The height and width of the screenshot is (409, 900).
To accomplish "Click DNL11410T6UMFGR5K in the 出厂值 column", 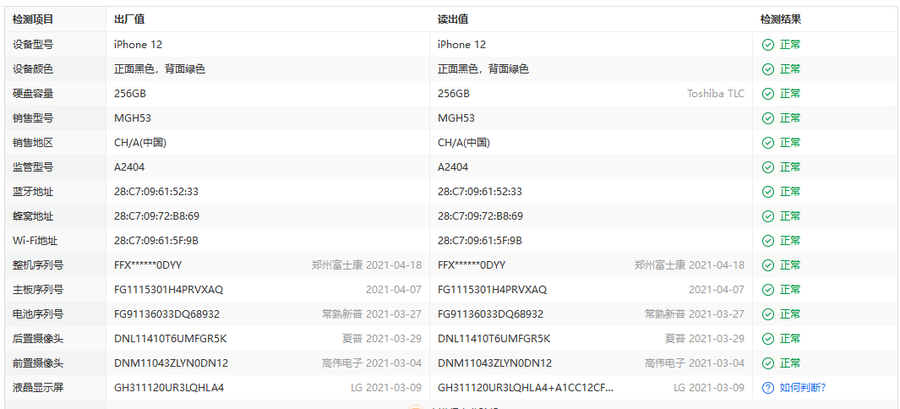I will tap(170, 338).
